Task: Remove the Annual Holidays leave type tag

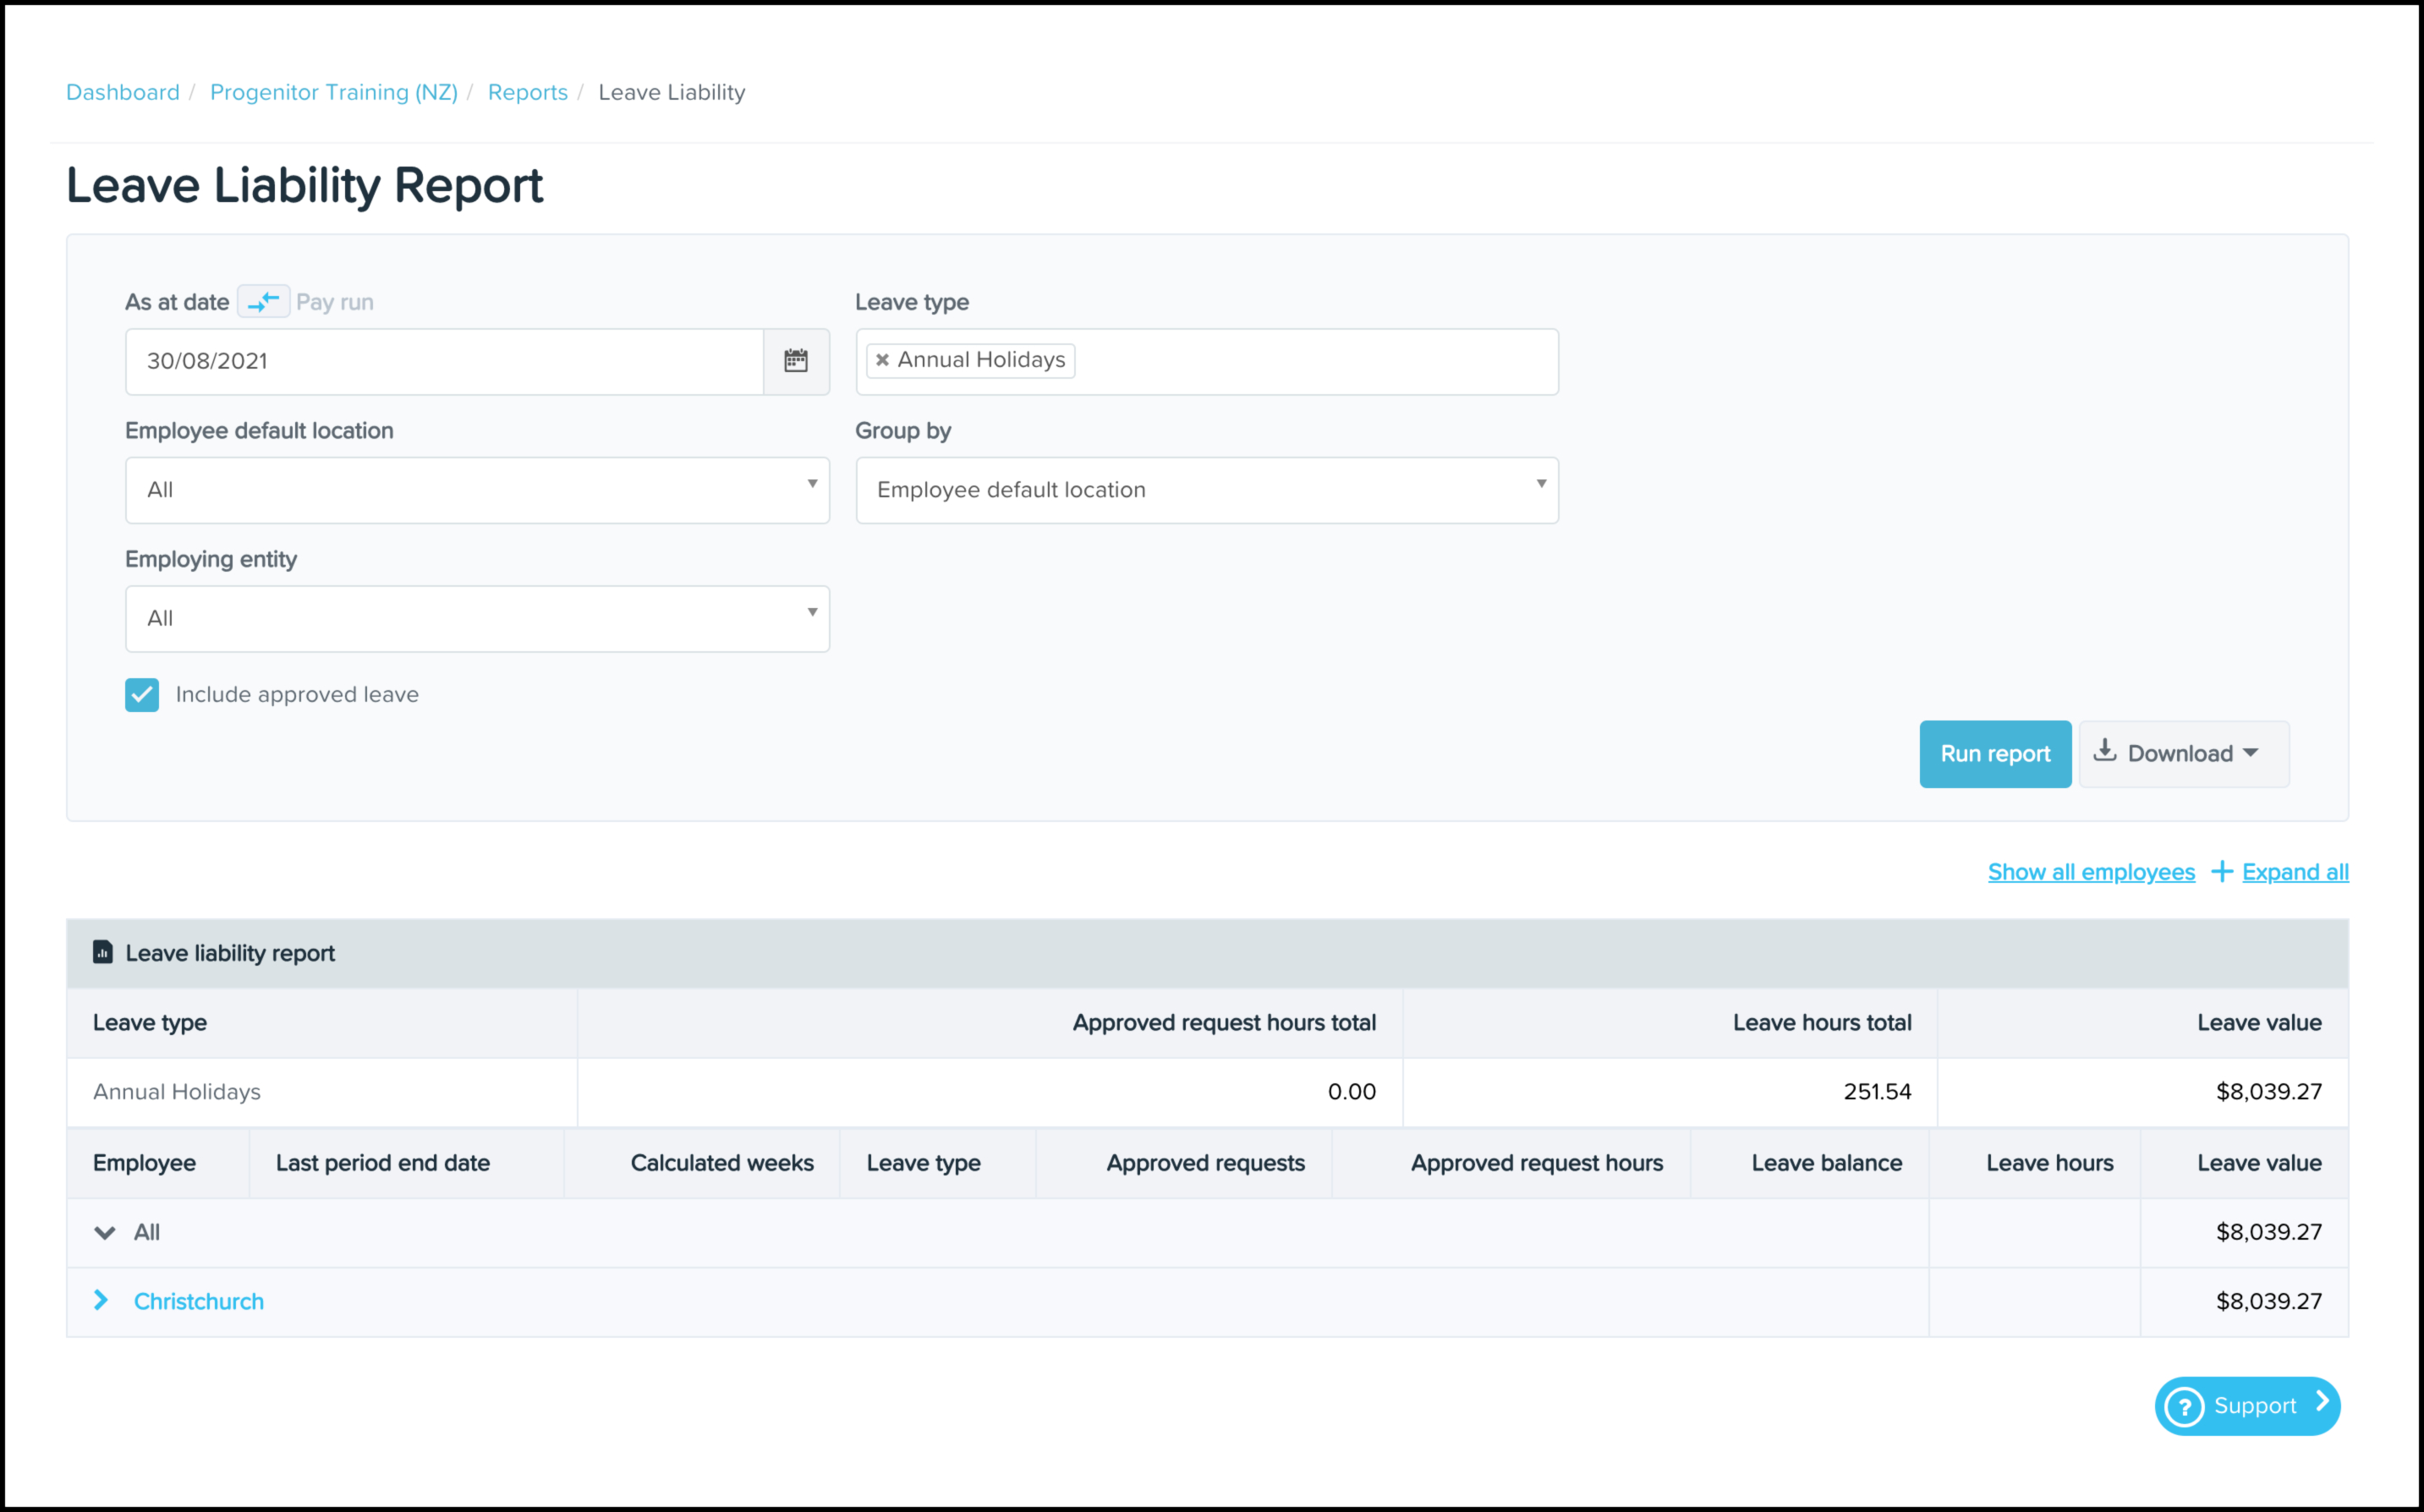Action: point(882,360)
